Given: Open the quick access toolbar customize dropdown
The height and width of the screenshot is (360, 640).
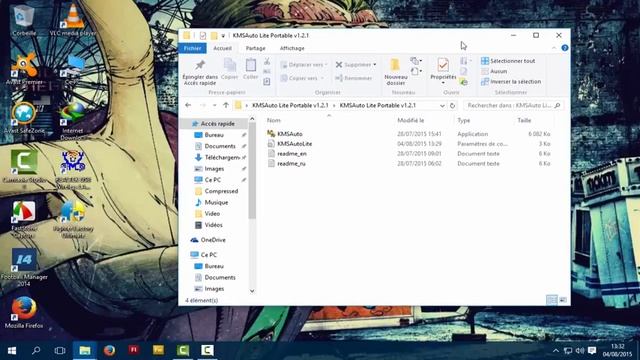Looking at the screenshot, I should [223, 36].
